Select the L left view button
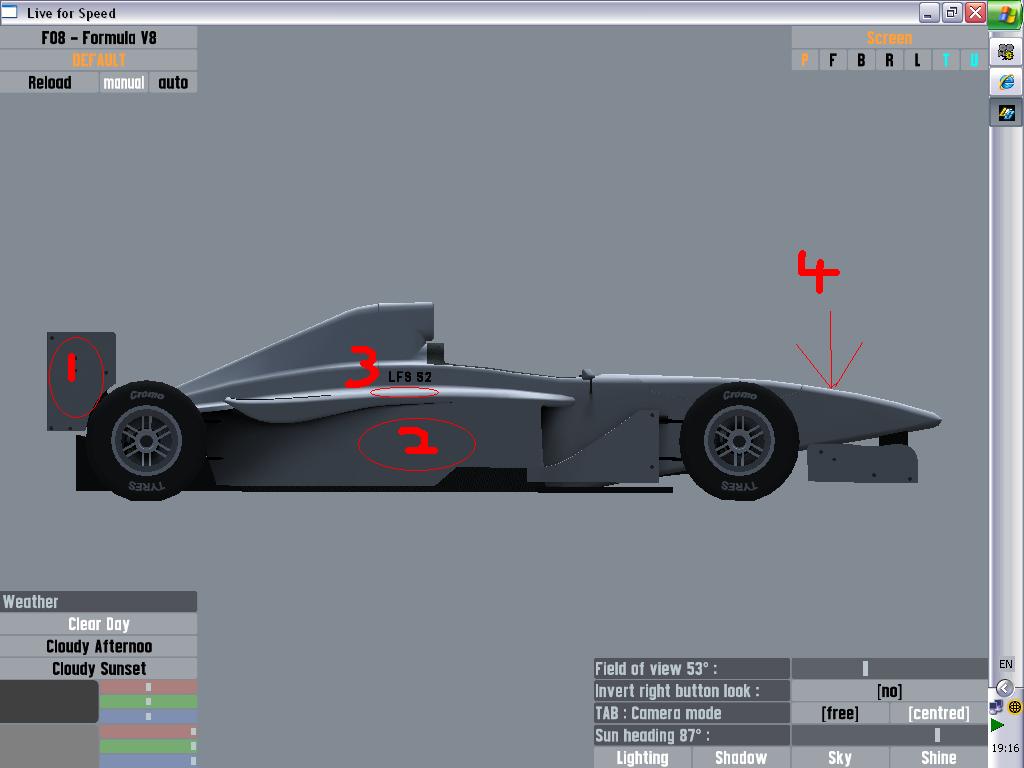Screen dimensions: 1024x768 (x=918, y=60)
